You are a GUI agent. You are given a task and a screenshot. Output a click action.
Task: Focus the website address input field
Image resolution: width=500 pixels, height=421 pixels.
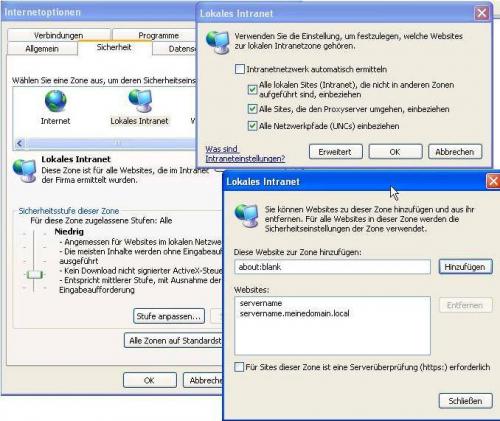click(332, 267)
